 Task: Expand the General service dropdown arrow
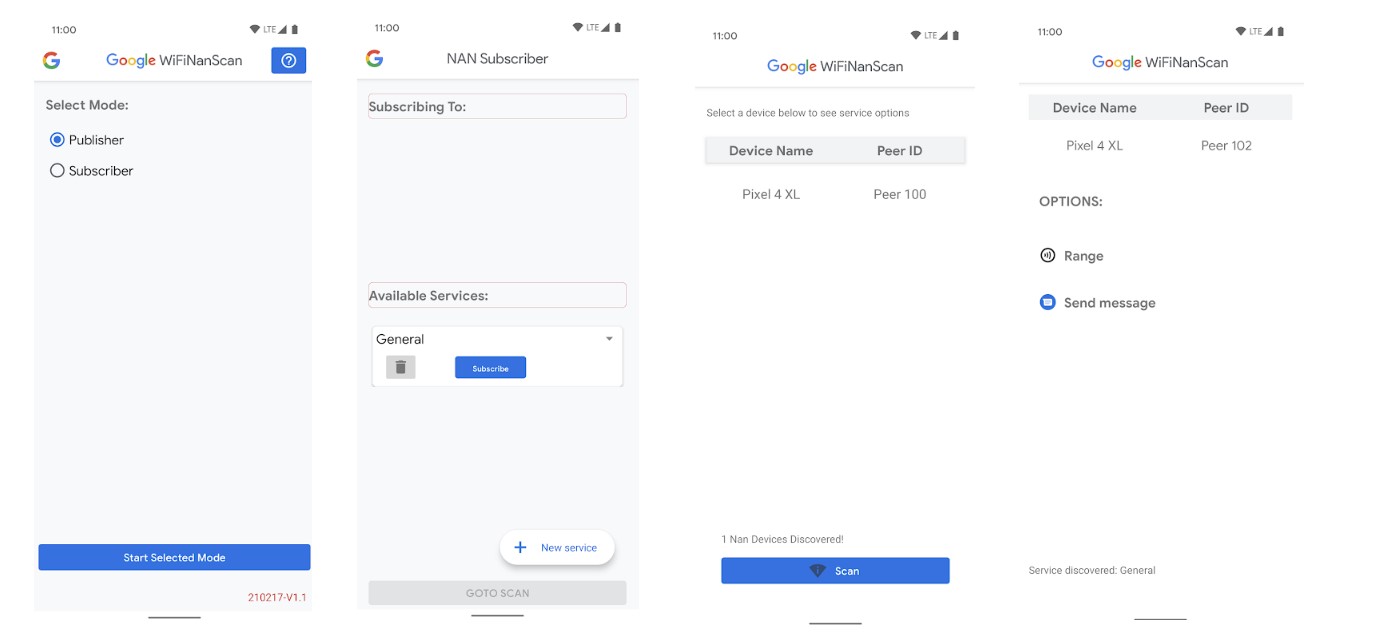tap(609, 339)
